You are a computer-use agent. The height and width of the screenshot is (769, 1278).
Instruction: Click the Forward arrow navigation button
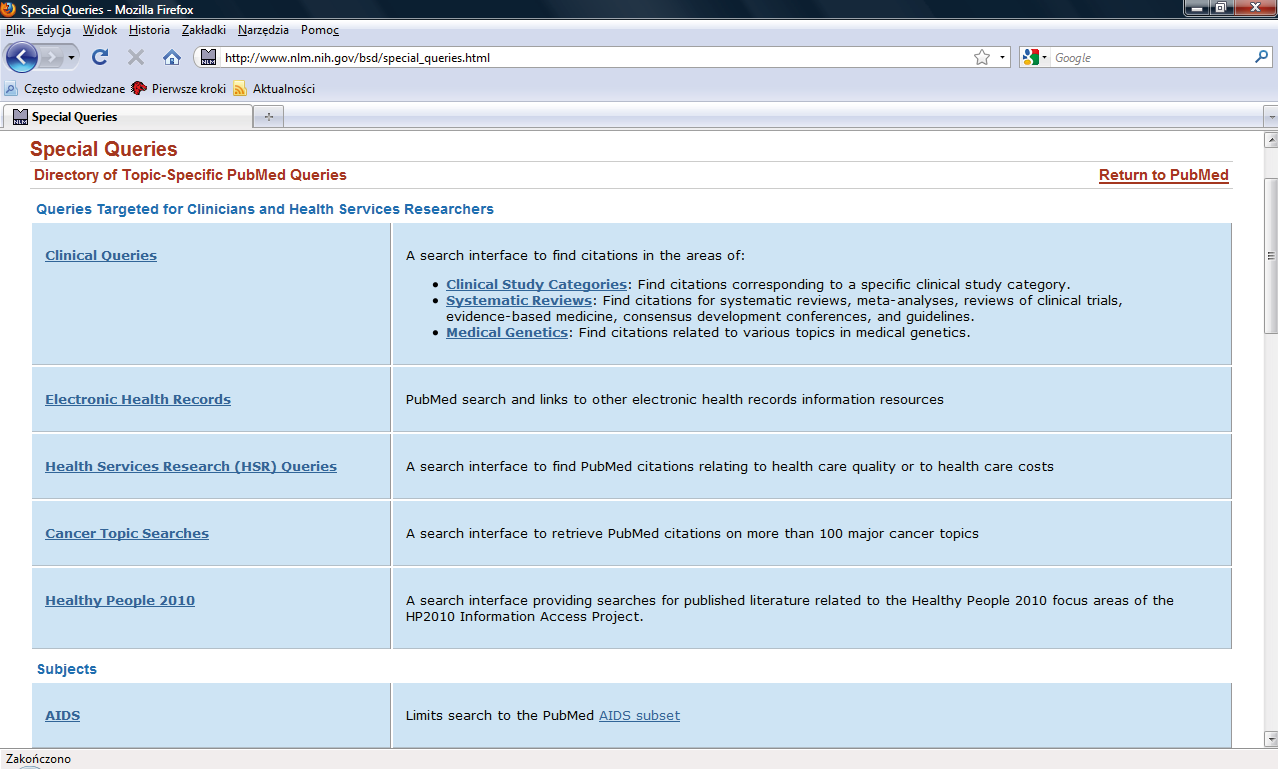click(52, 57)
